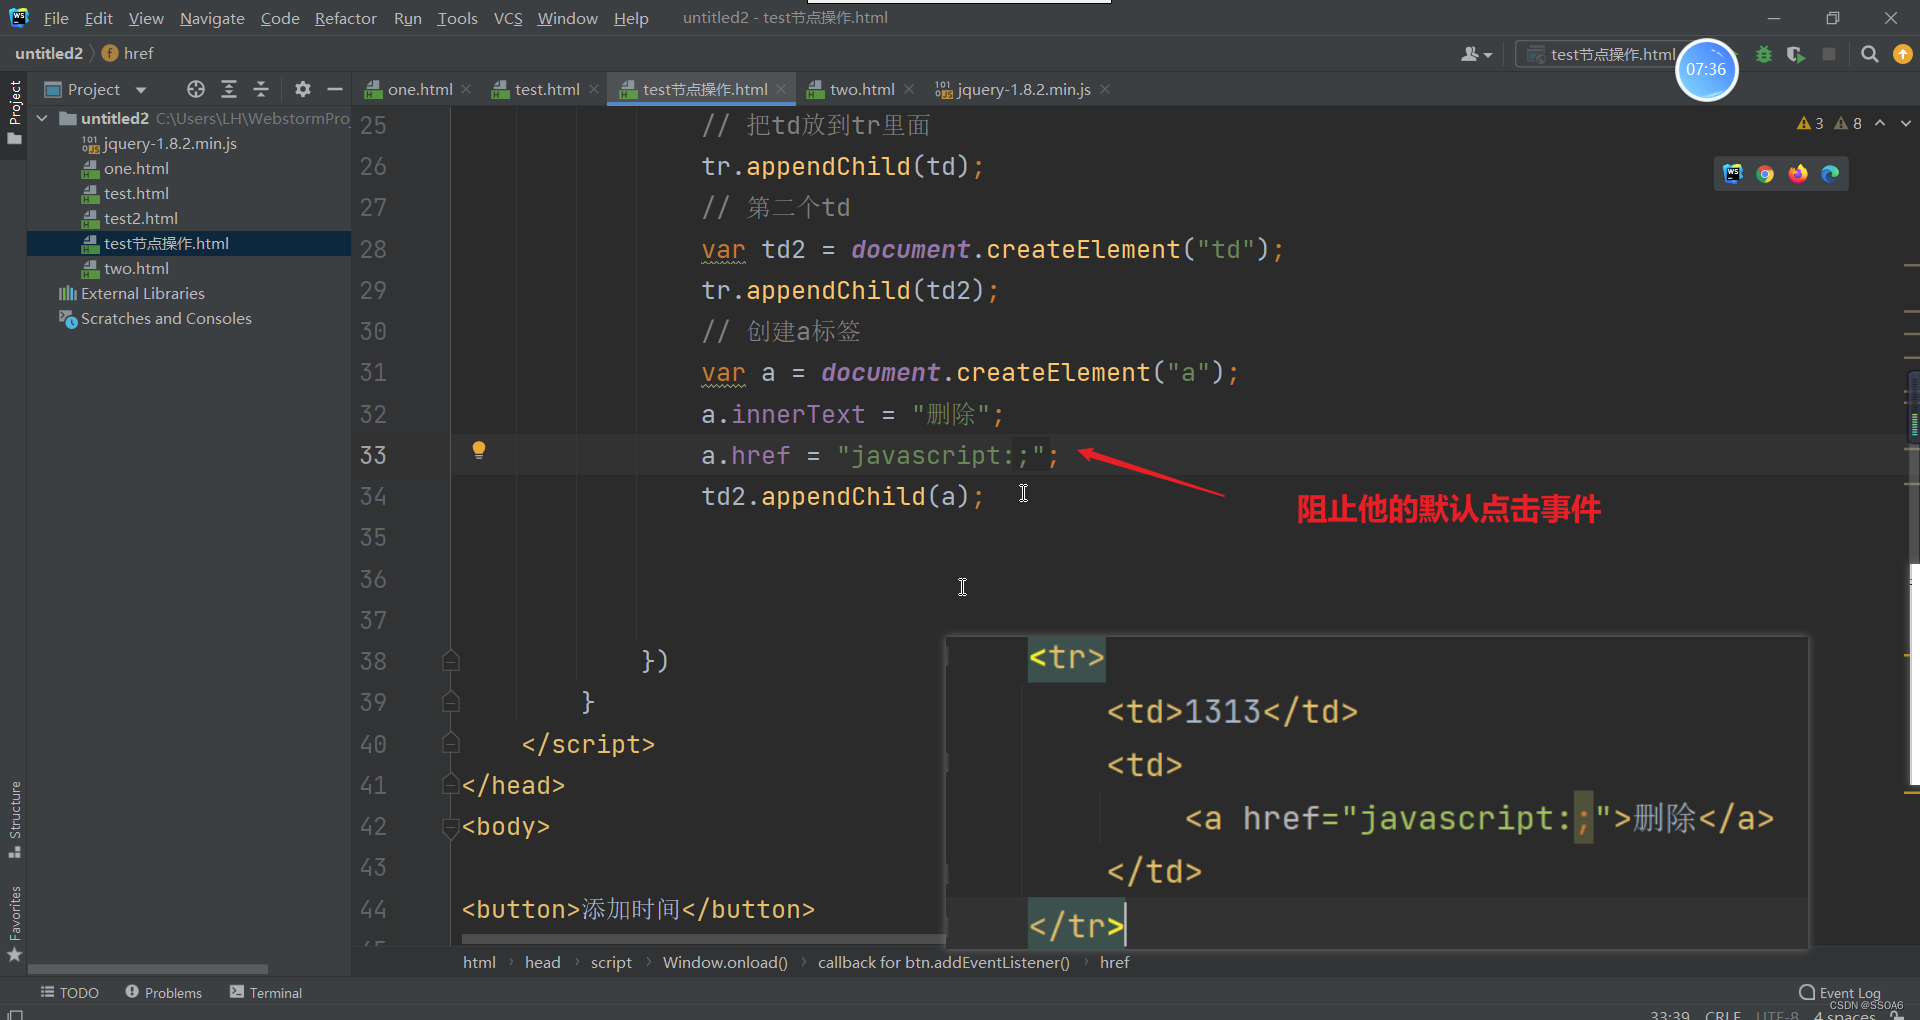Click the orange update arrow icon
The height and width of the screenshot is (1020, 1920).
[1903, 54]
